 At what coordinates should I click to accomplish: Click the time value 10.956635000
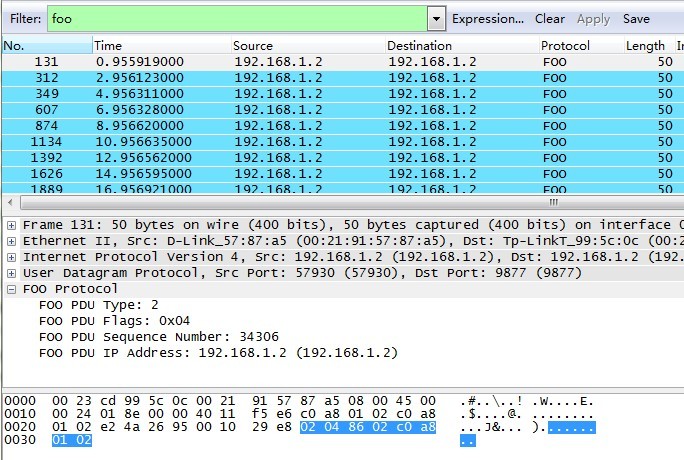pos(144,142)
